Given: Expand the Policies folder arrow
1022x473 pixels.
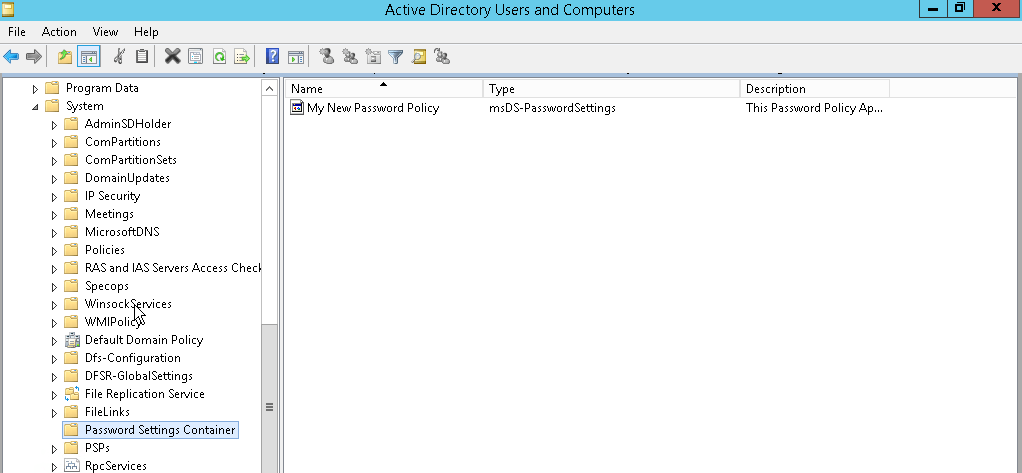Looking at the screenshot, I should click(55, 251).
